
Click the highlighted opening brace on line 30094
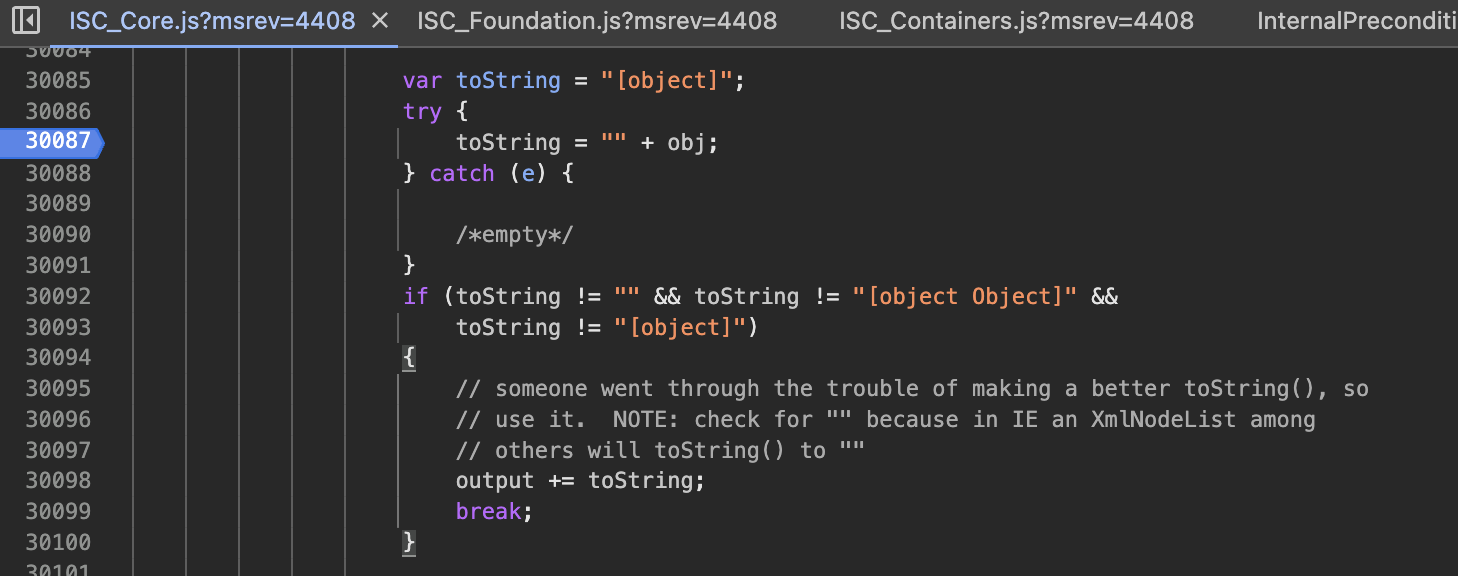(408, 358)
